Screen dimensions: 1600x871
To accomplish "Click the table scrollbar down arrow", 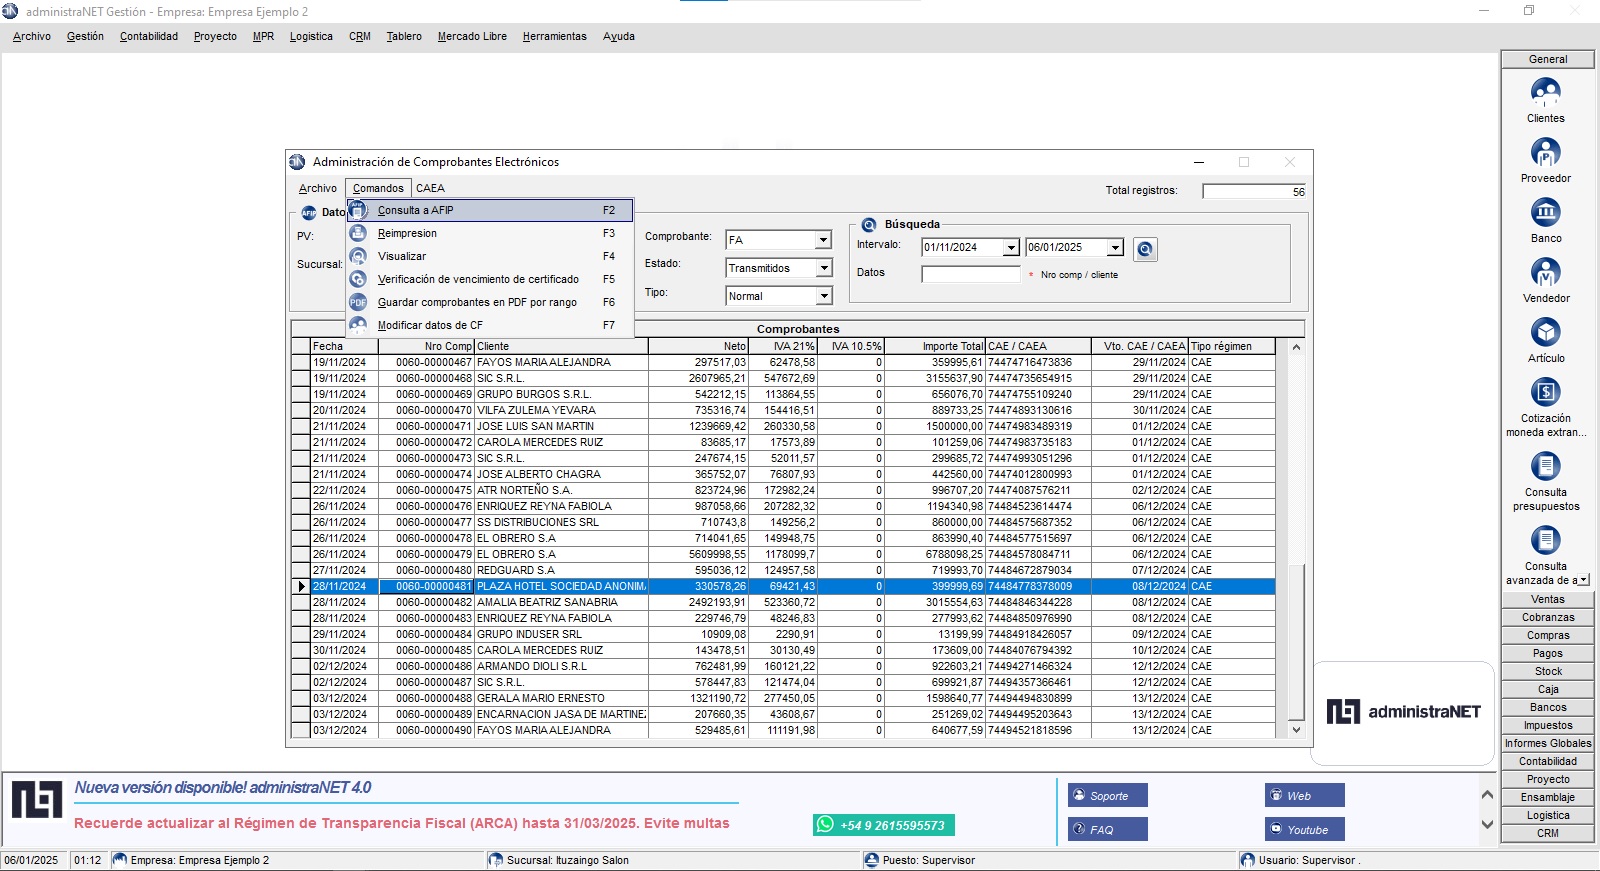I will coord(1296,730).
